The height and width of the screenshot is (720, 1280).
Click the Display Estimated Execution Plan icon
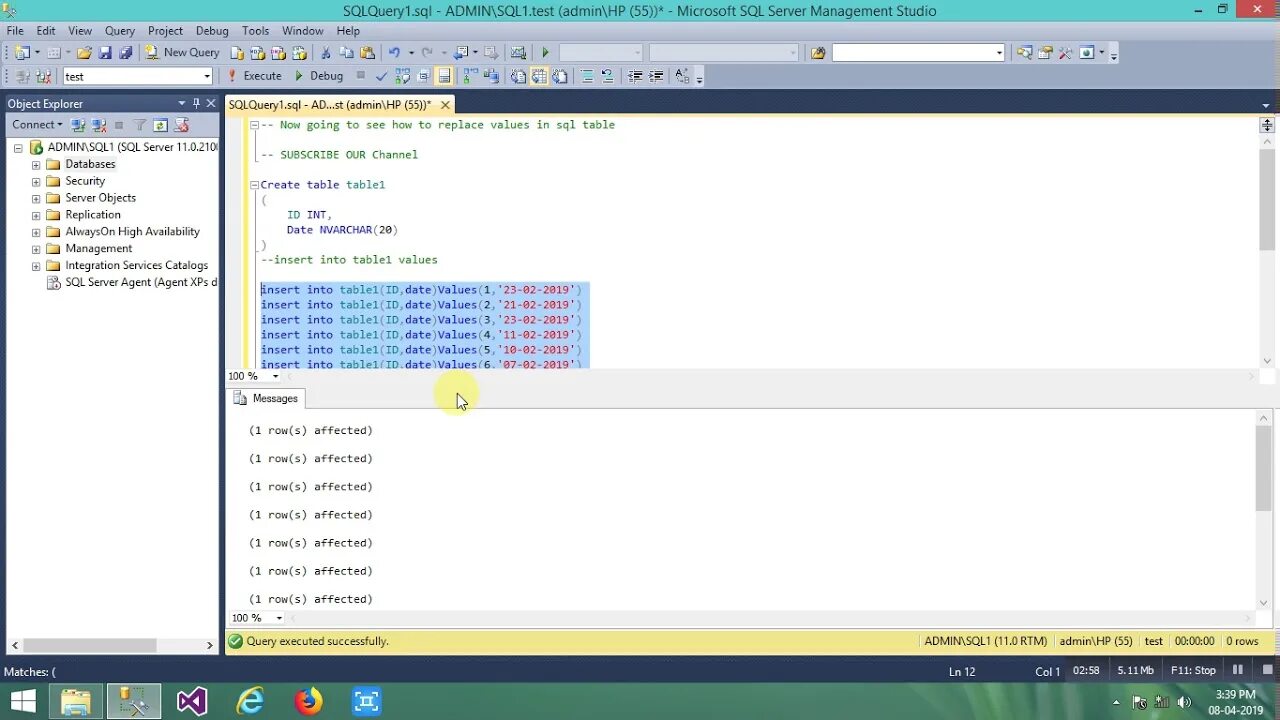coord(402,75)
